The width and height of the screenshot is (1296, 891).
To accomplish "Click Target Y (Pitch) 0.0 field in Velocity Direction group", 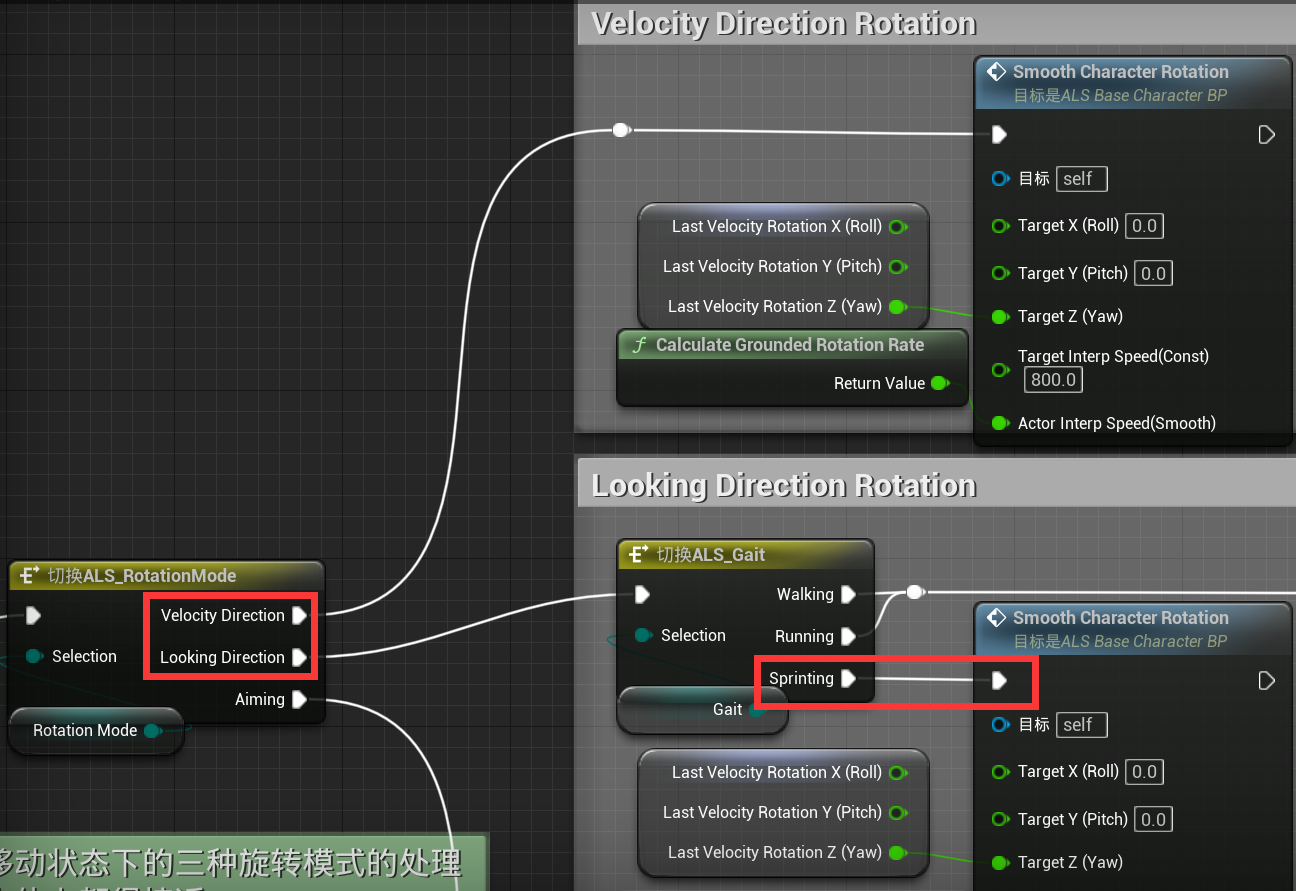I will coord(1154,273).
